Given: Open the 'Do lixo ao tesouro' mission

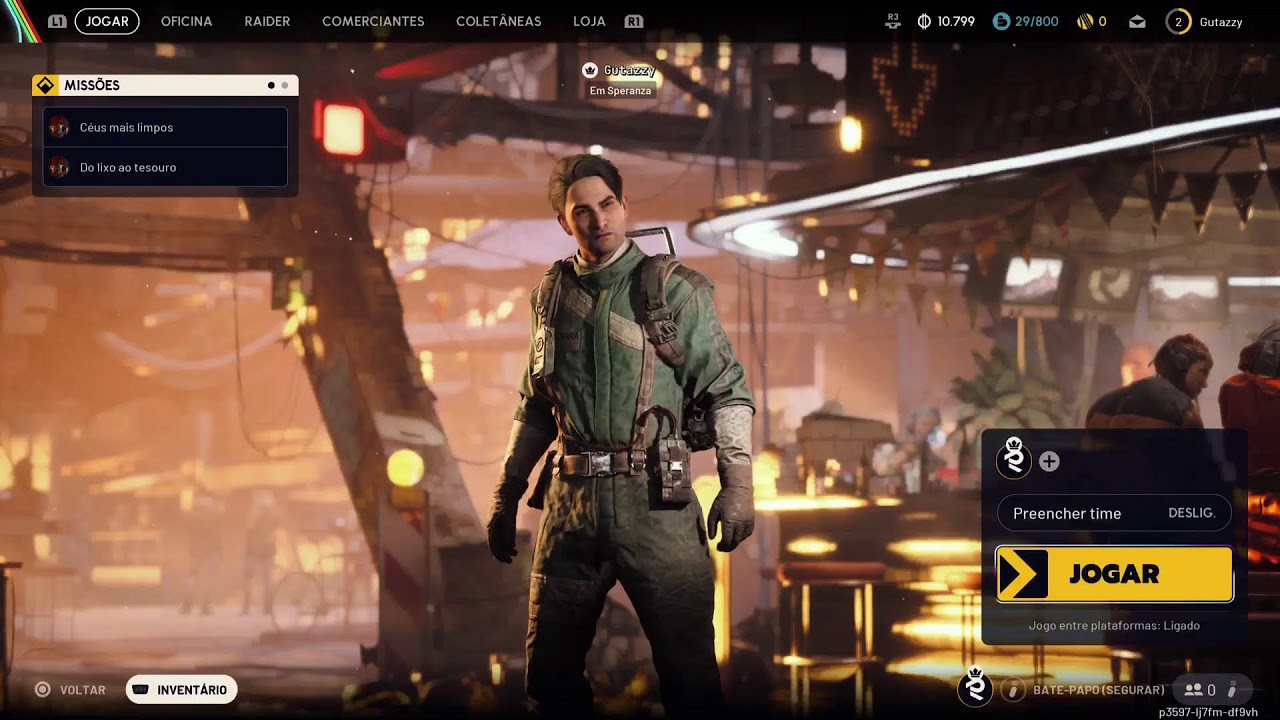Looking at the screenshot, I should coord(165,167).
